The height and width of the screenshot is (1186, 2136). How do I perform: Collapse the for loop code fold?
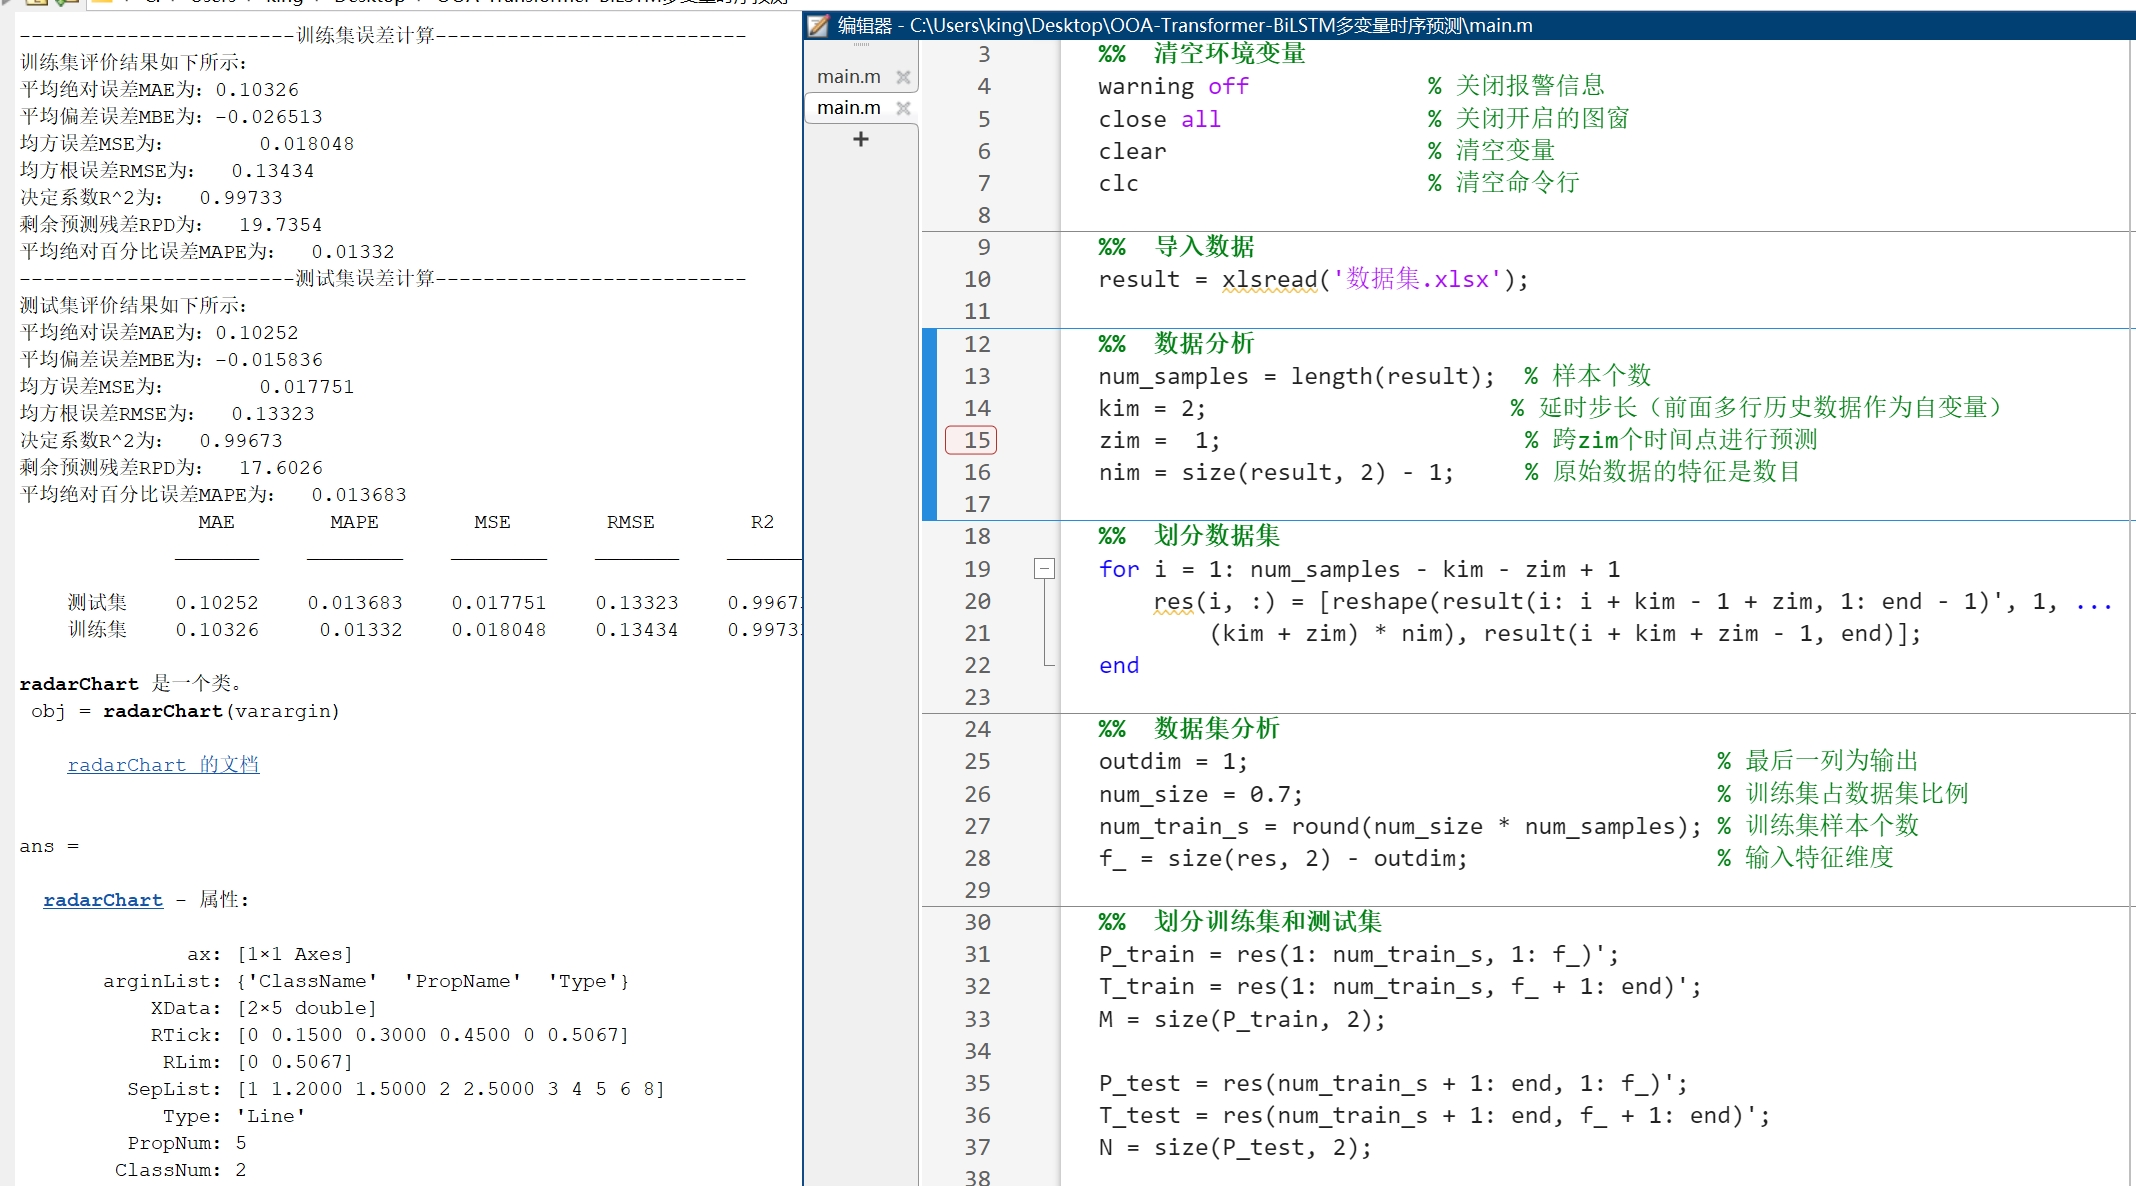click(1044, 569)
